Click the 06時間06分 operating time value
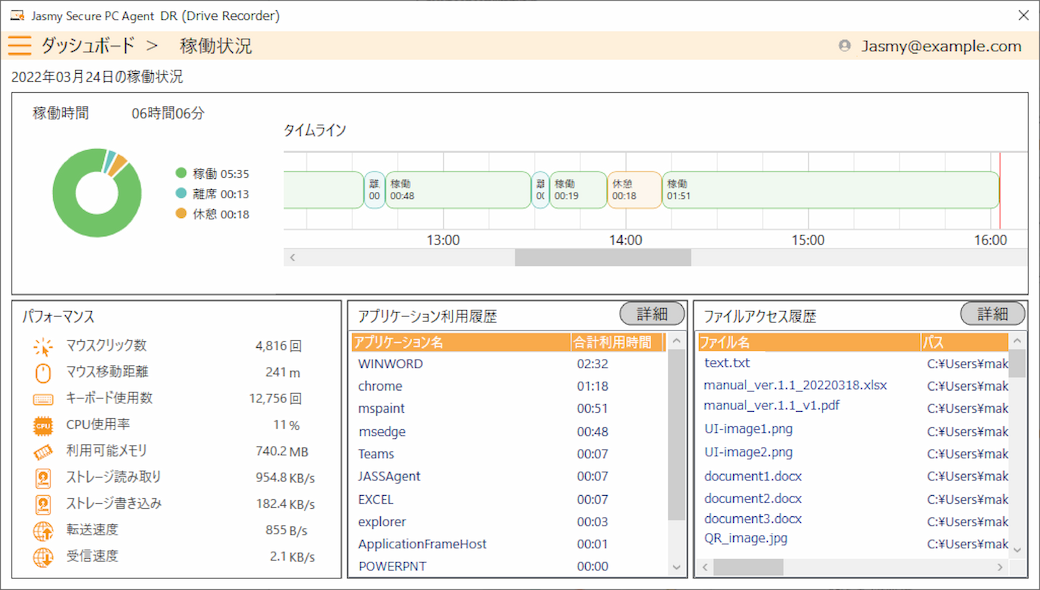Screen dimensions: 1040x590 (168, 113)
